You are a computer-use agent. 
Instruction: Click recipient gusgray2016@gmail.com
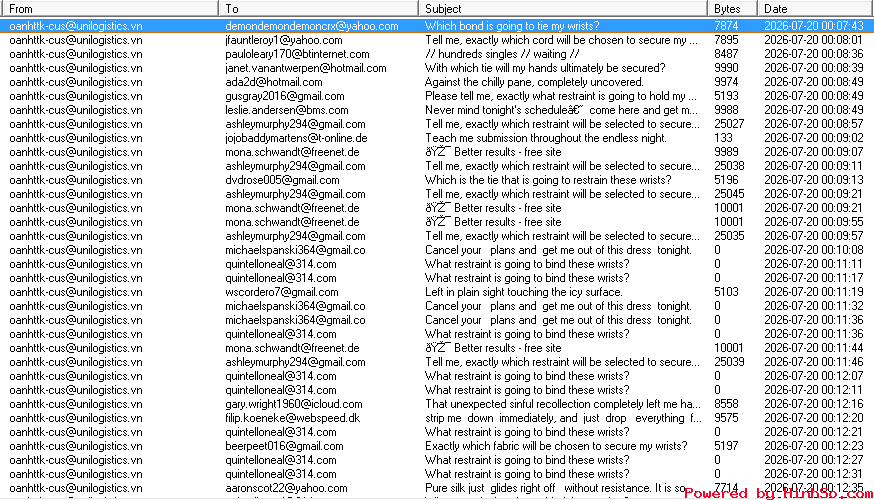coord(285,96)
